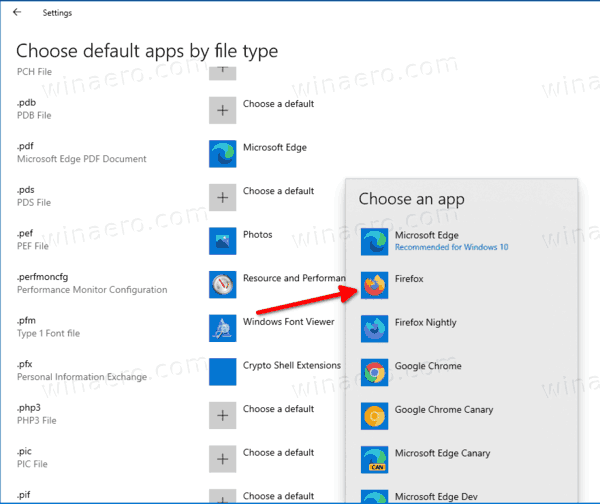Click the .pdf extension text
The image size is (600, 504).
25,147
